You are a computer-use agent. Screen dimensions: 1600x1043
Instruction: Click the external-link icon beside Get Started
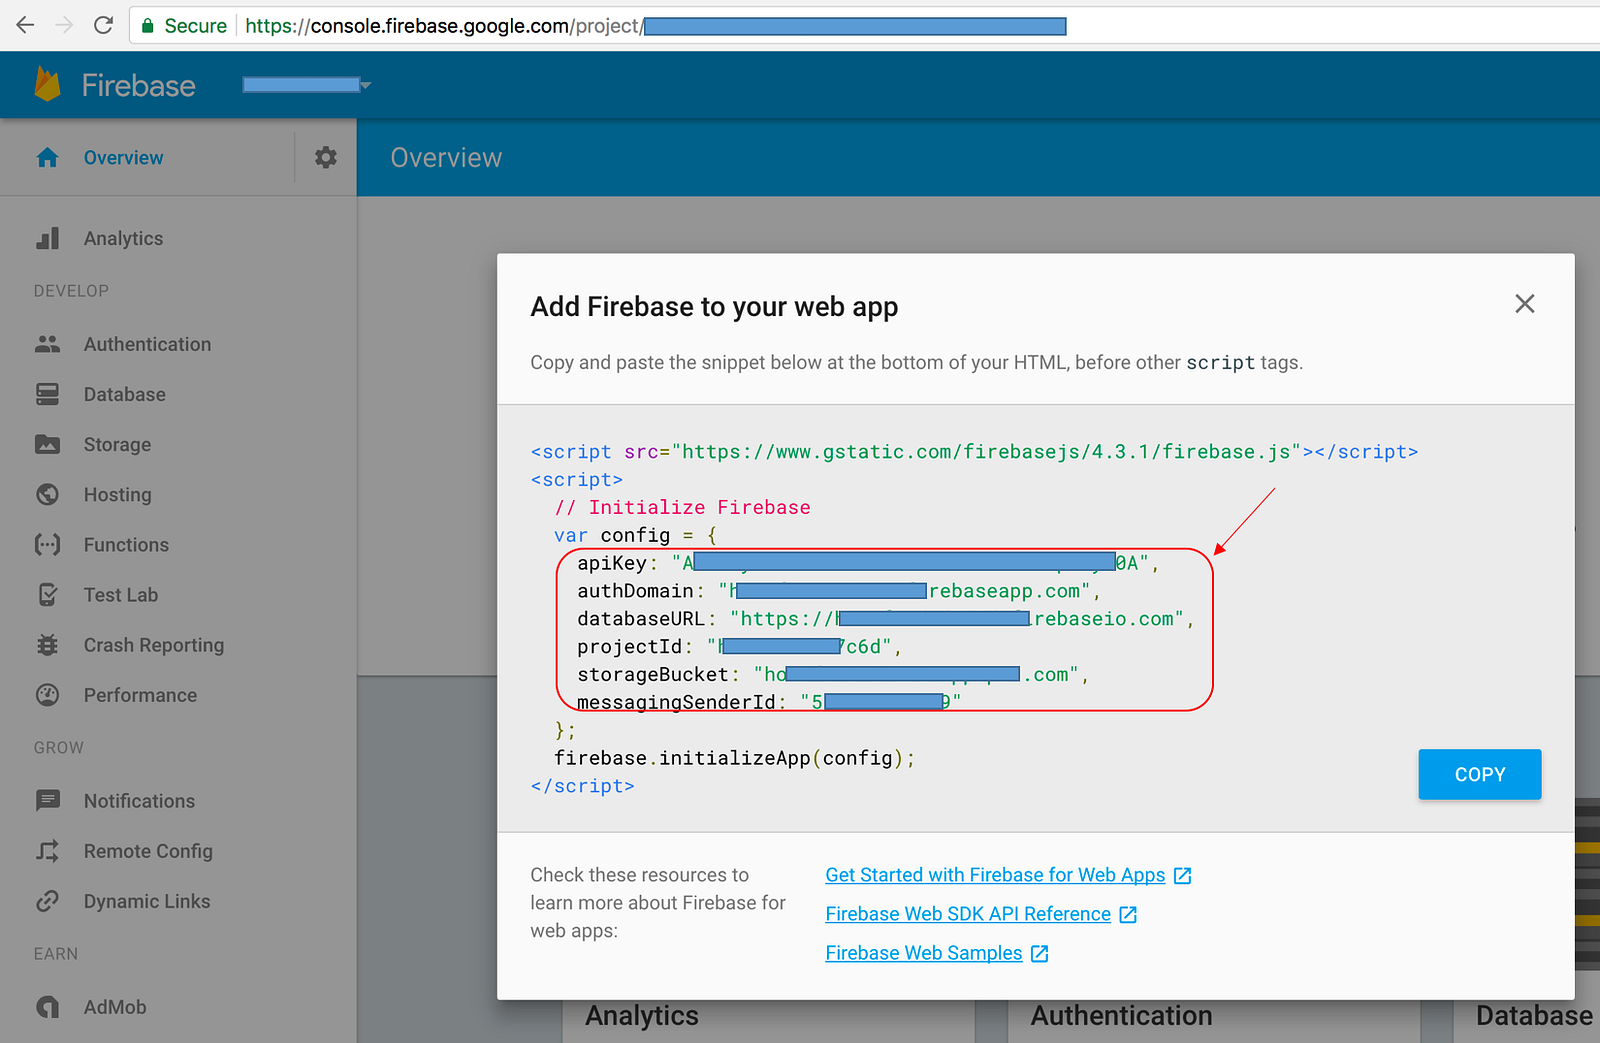tap(1182, 875)
